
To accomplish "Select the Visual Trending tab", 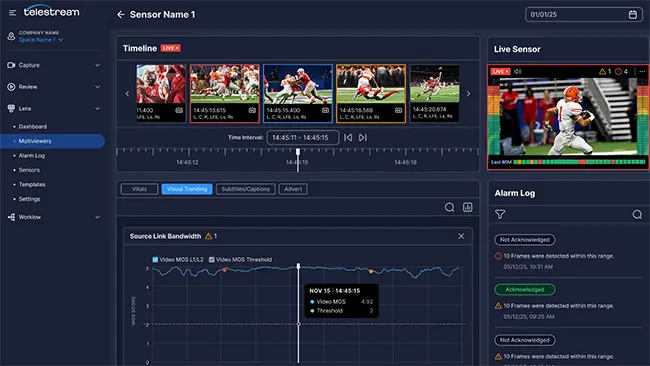I will pos(187,189).
